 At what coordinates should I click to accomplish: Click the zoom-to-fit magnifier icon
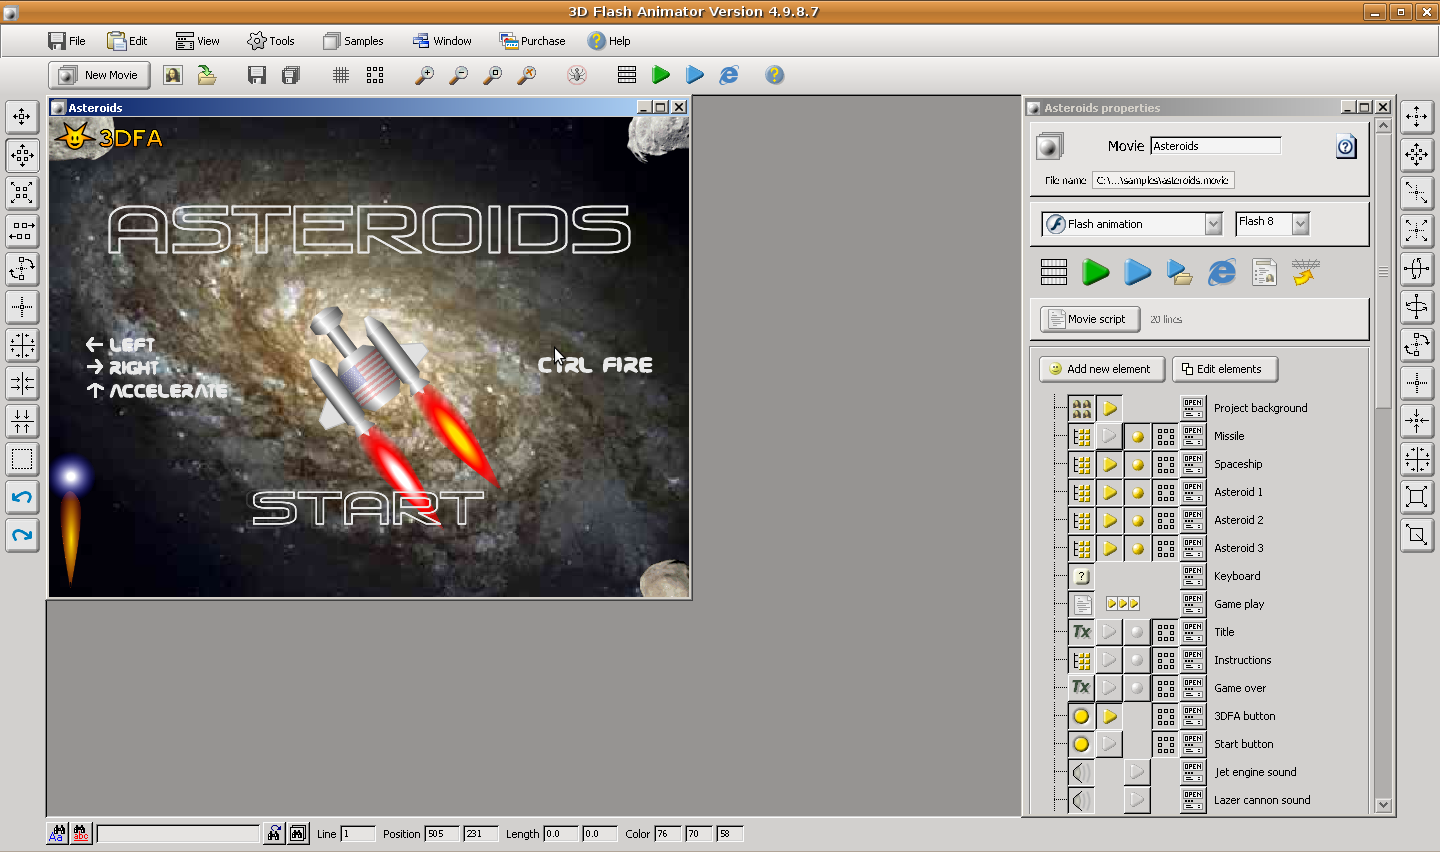(x=493, y=75)
